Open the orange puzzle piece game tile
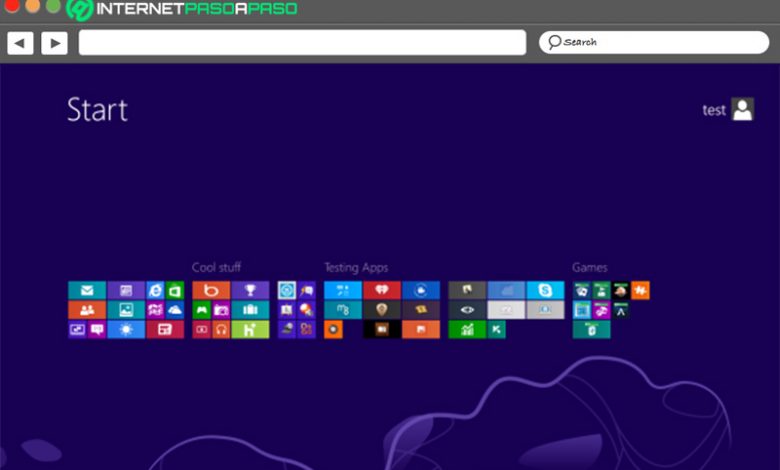This screenshot has height=470, width=780. [x=640, y=290]
